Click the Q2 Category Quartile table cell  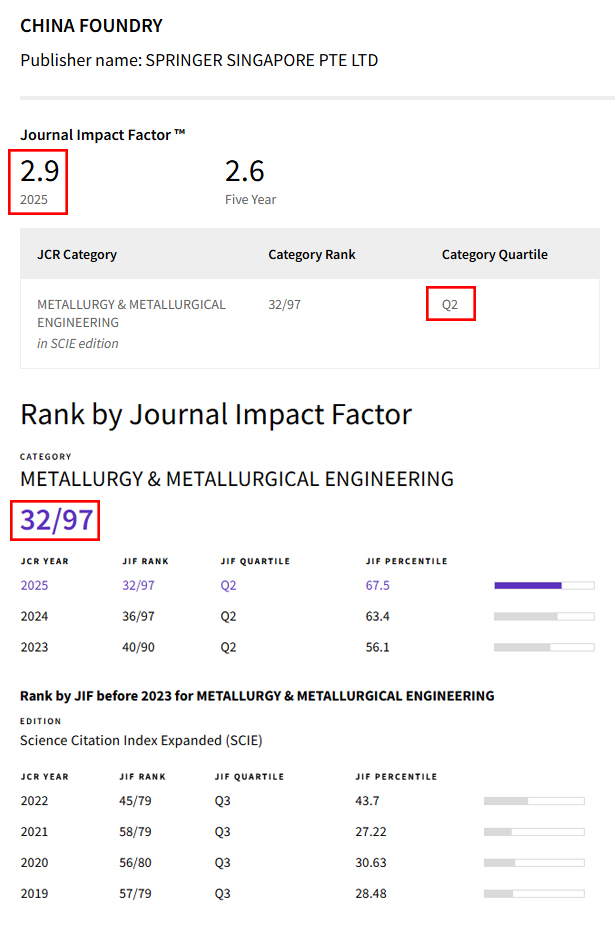(450, 305)
